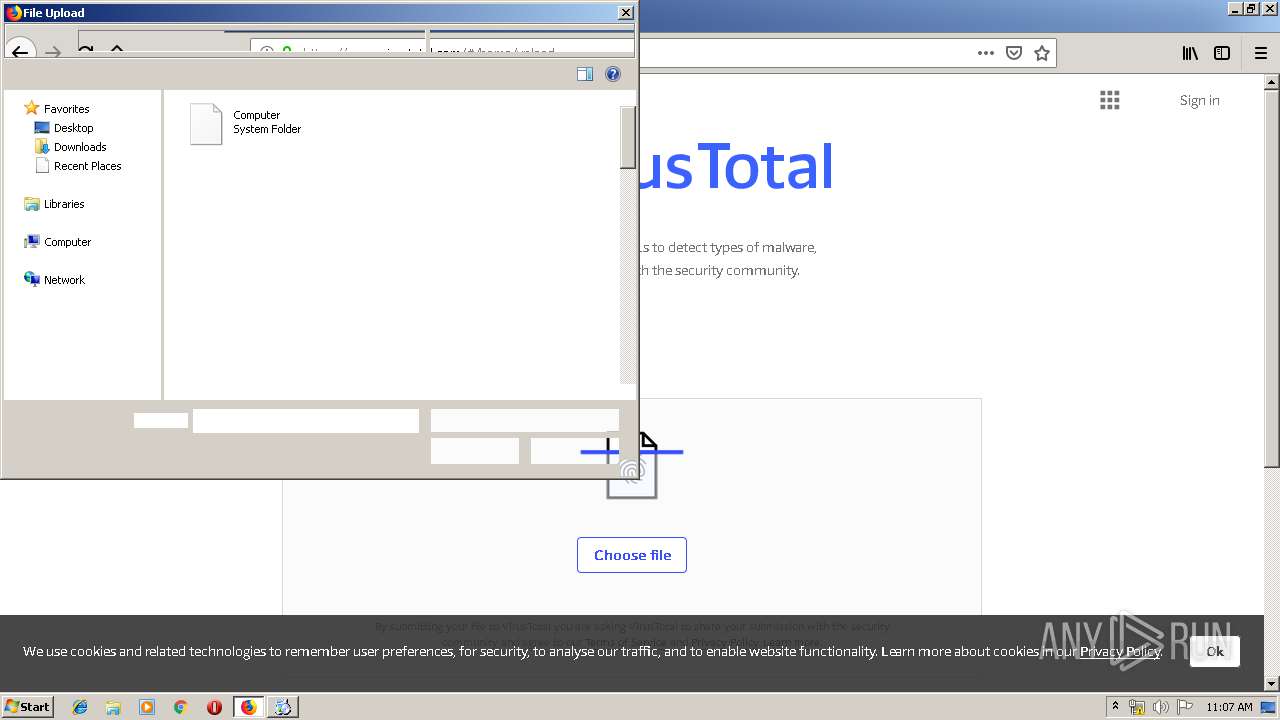Show hidden tray icons arrow
The height and width of the screenshot is (720, 1280).
1115,707
